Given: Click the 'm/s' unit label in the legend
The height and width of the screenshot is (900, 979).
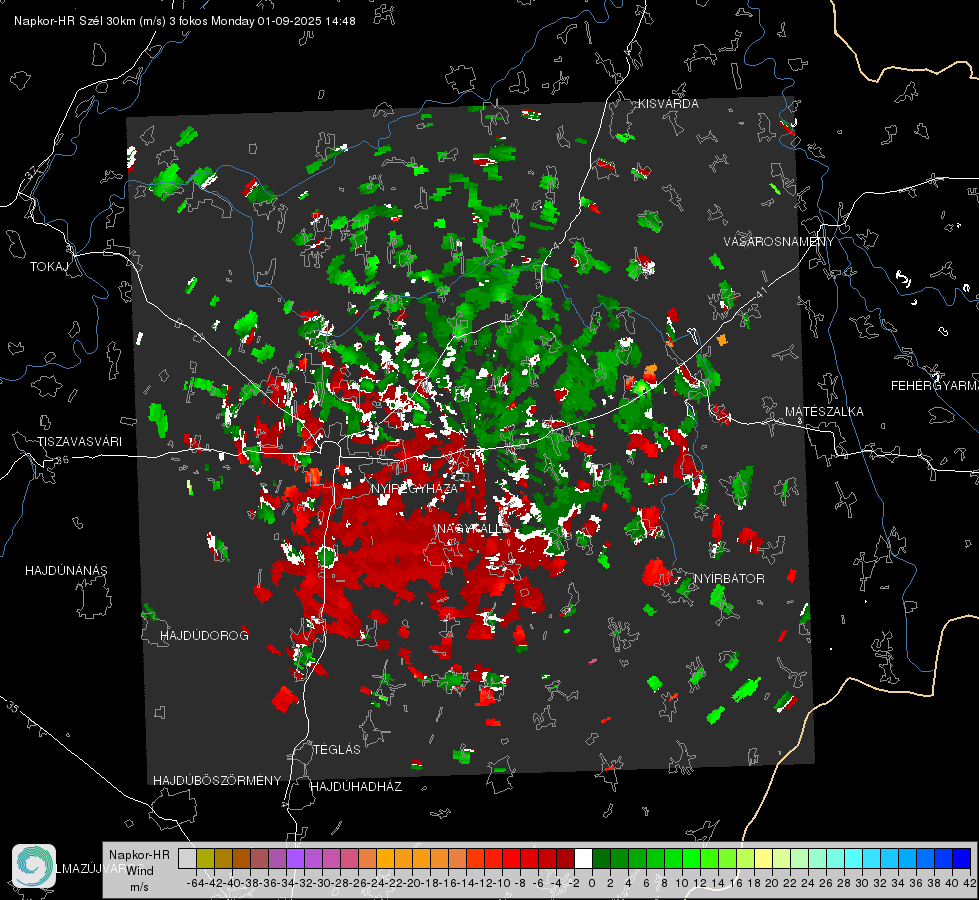Looking at the screenshot, I should [139, 887].
